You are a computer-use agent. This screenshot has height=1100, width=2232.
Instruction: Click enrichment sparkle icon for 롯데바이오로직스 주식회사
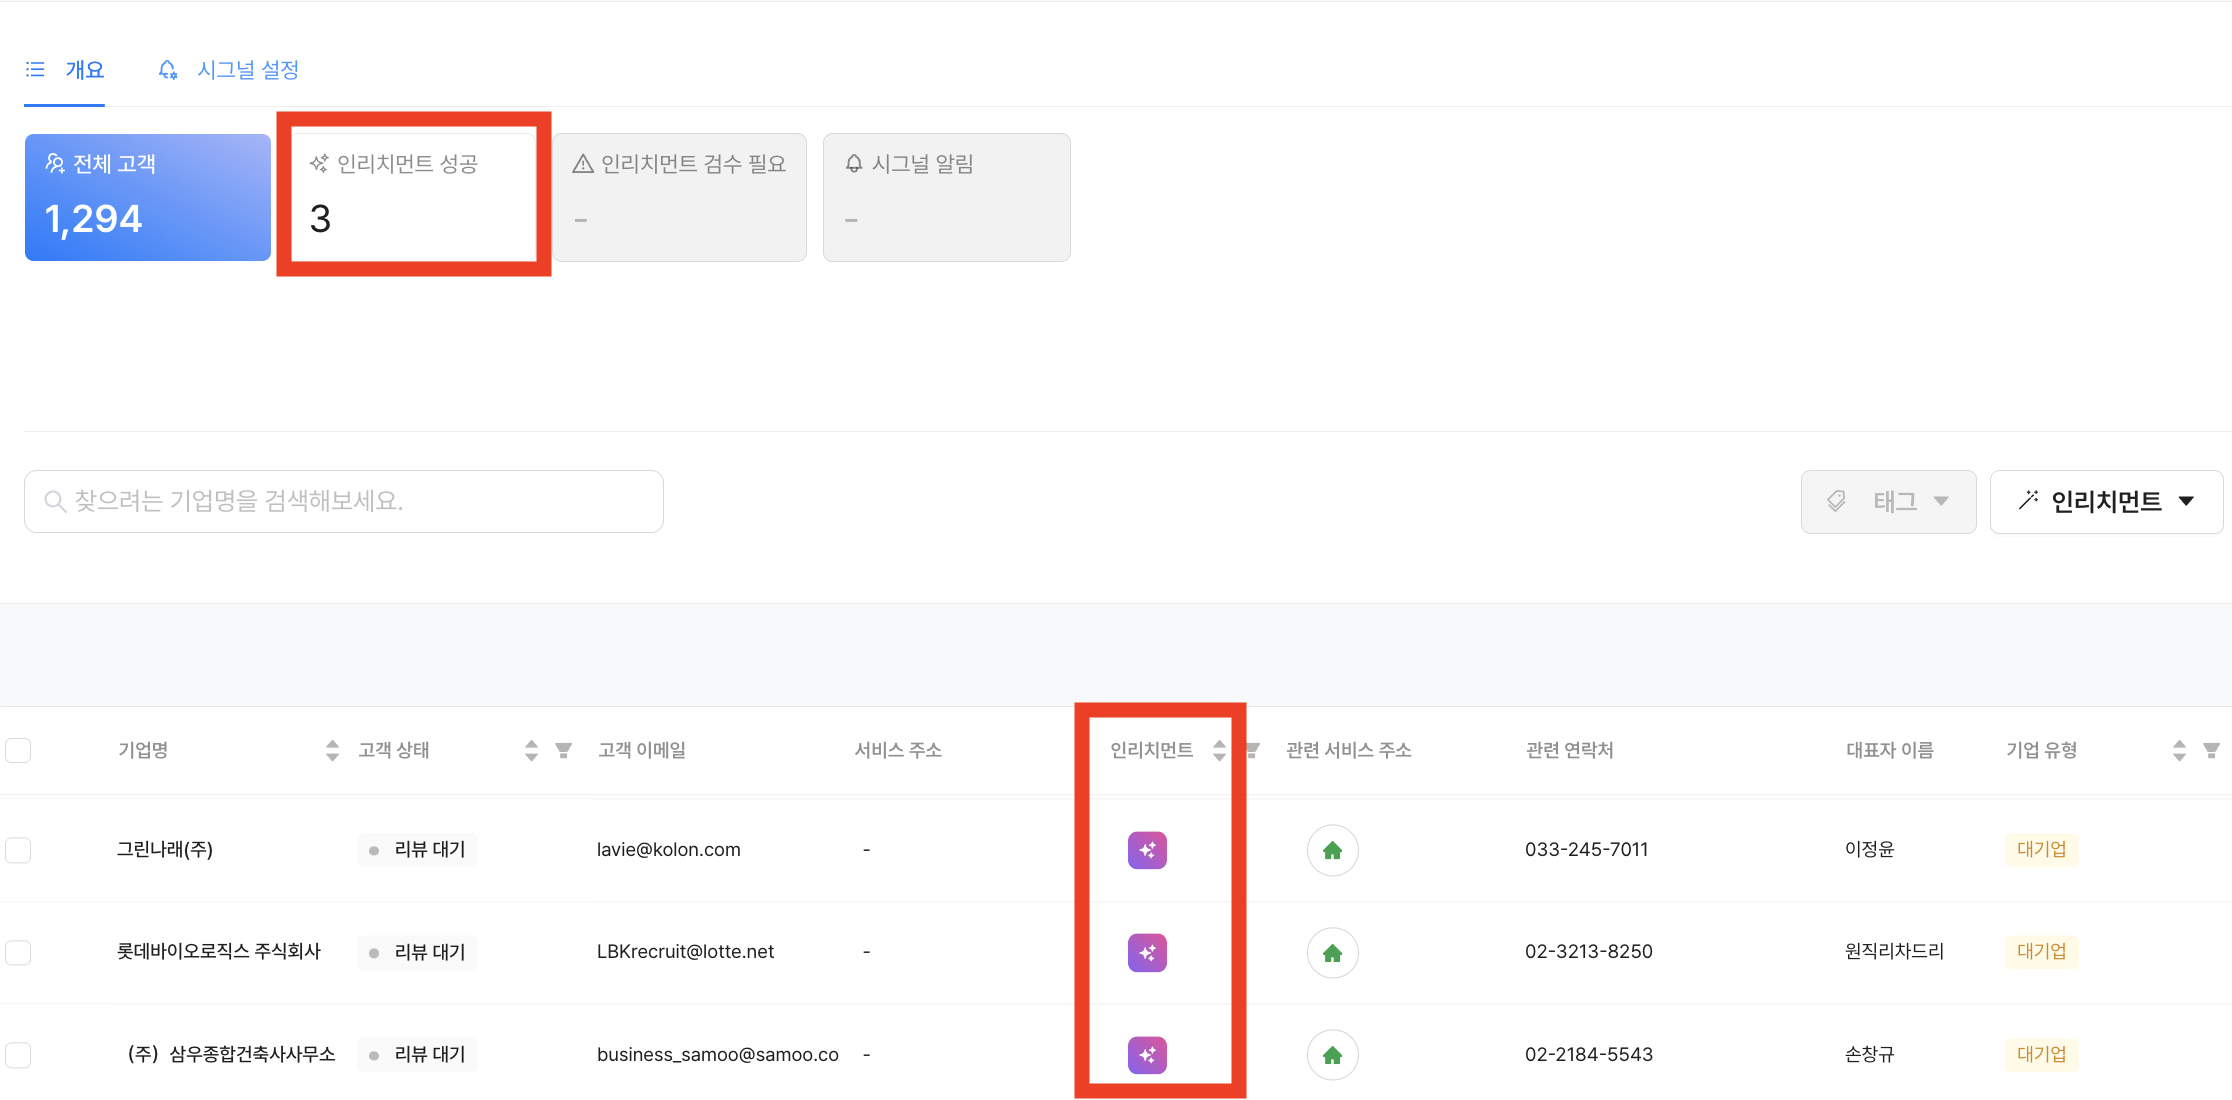click(1147, 952)
